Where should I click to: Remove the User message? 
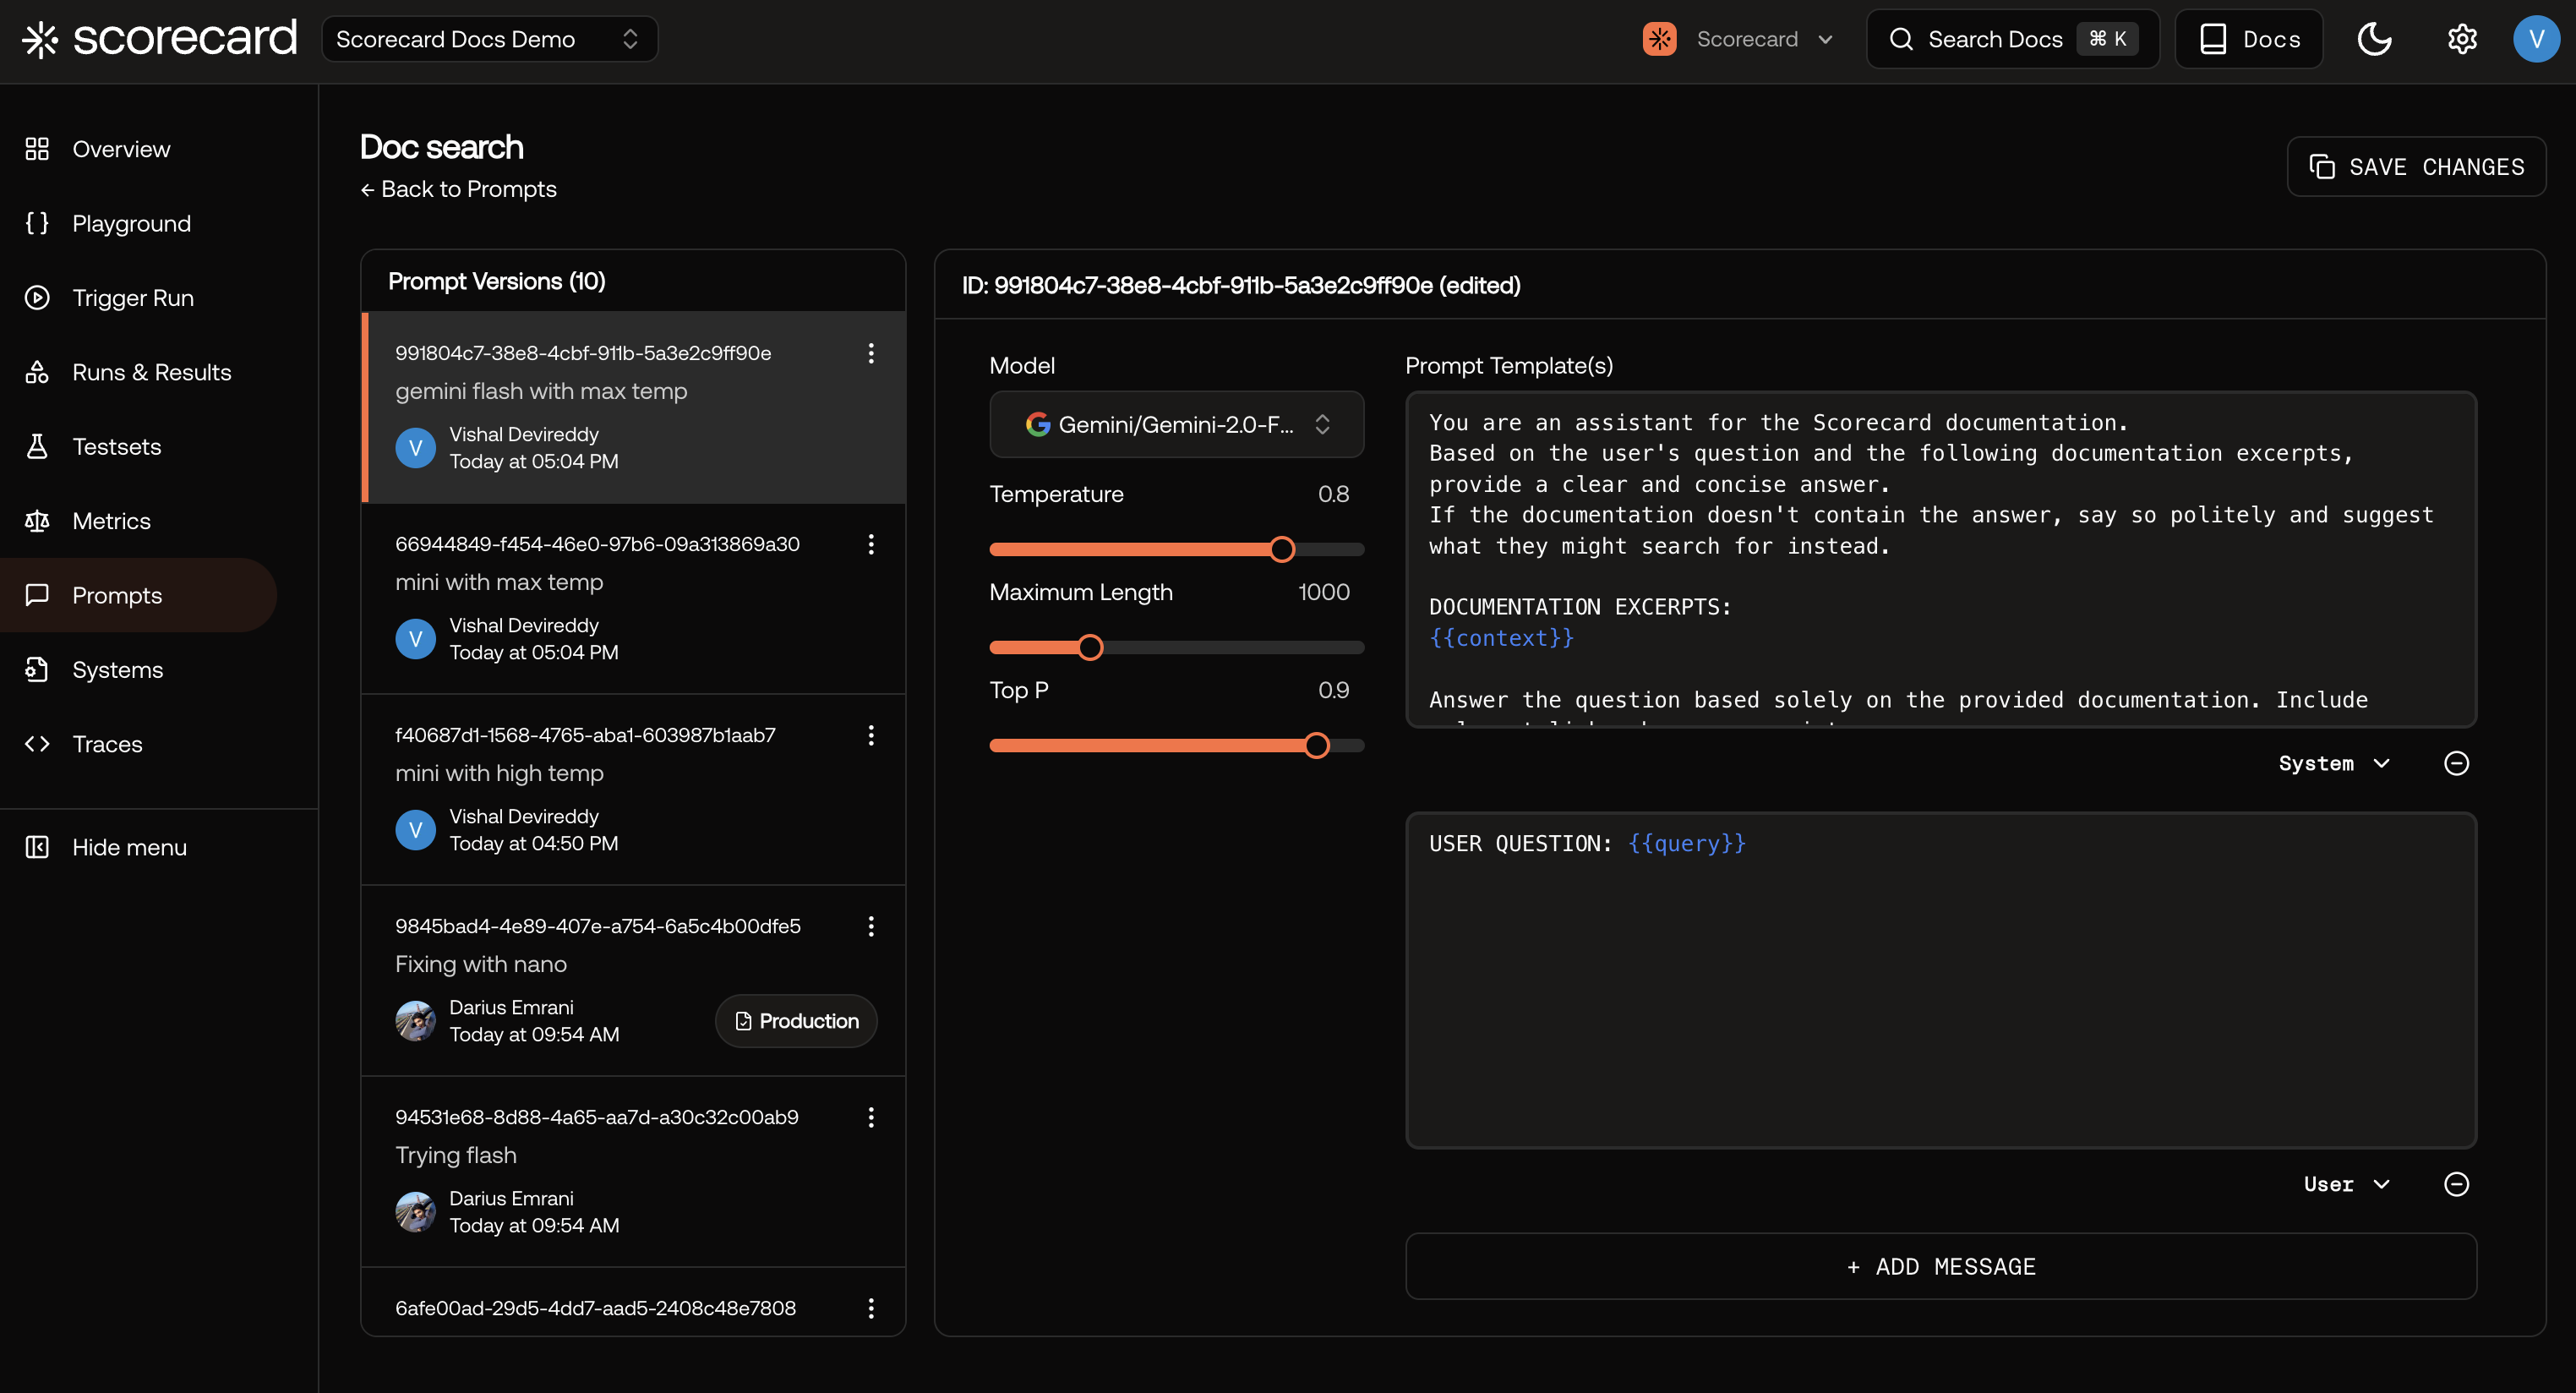pos(2456,1184)
